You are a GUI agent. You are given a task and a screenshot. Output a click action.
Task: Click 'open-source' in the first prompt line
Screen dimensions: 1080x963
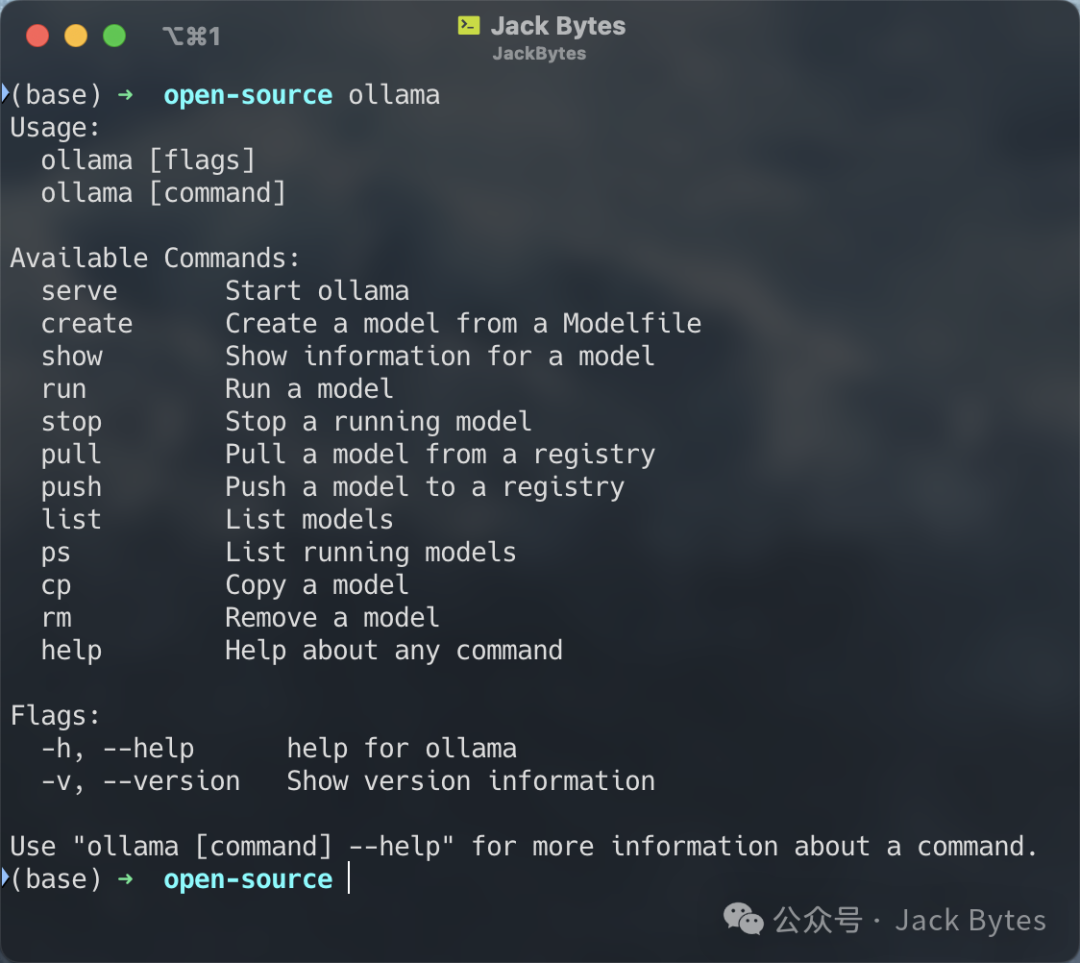[248, 95]
